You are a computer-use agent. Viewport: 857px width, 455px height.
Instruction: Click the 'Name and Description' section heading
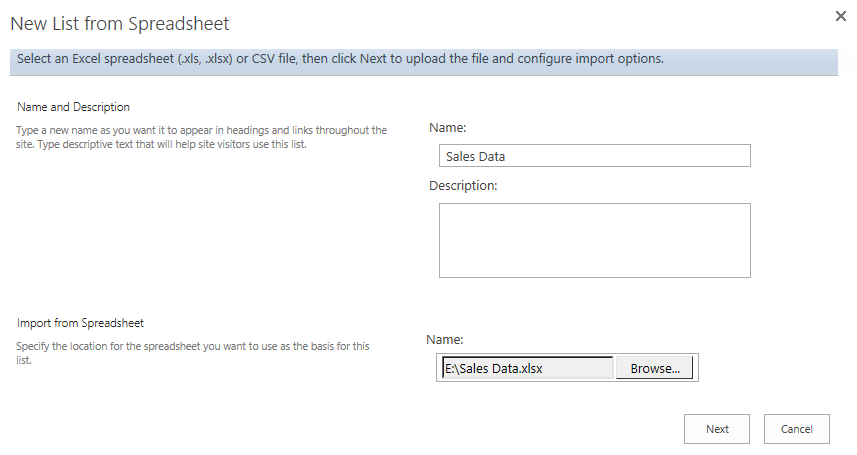73,107
